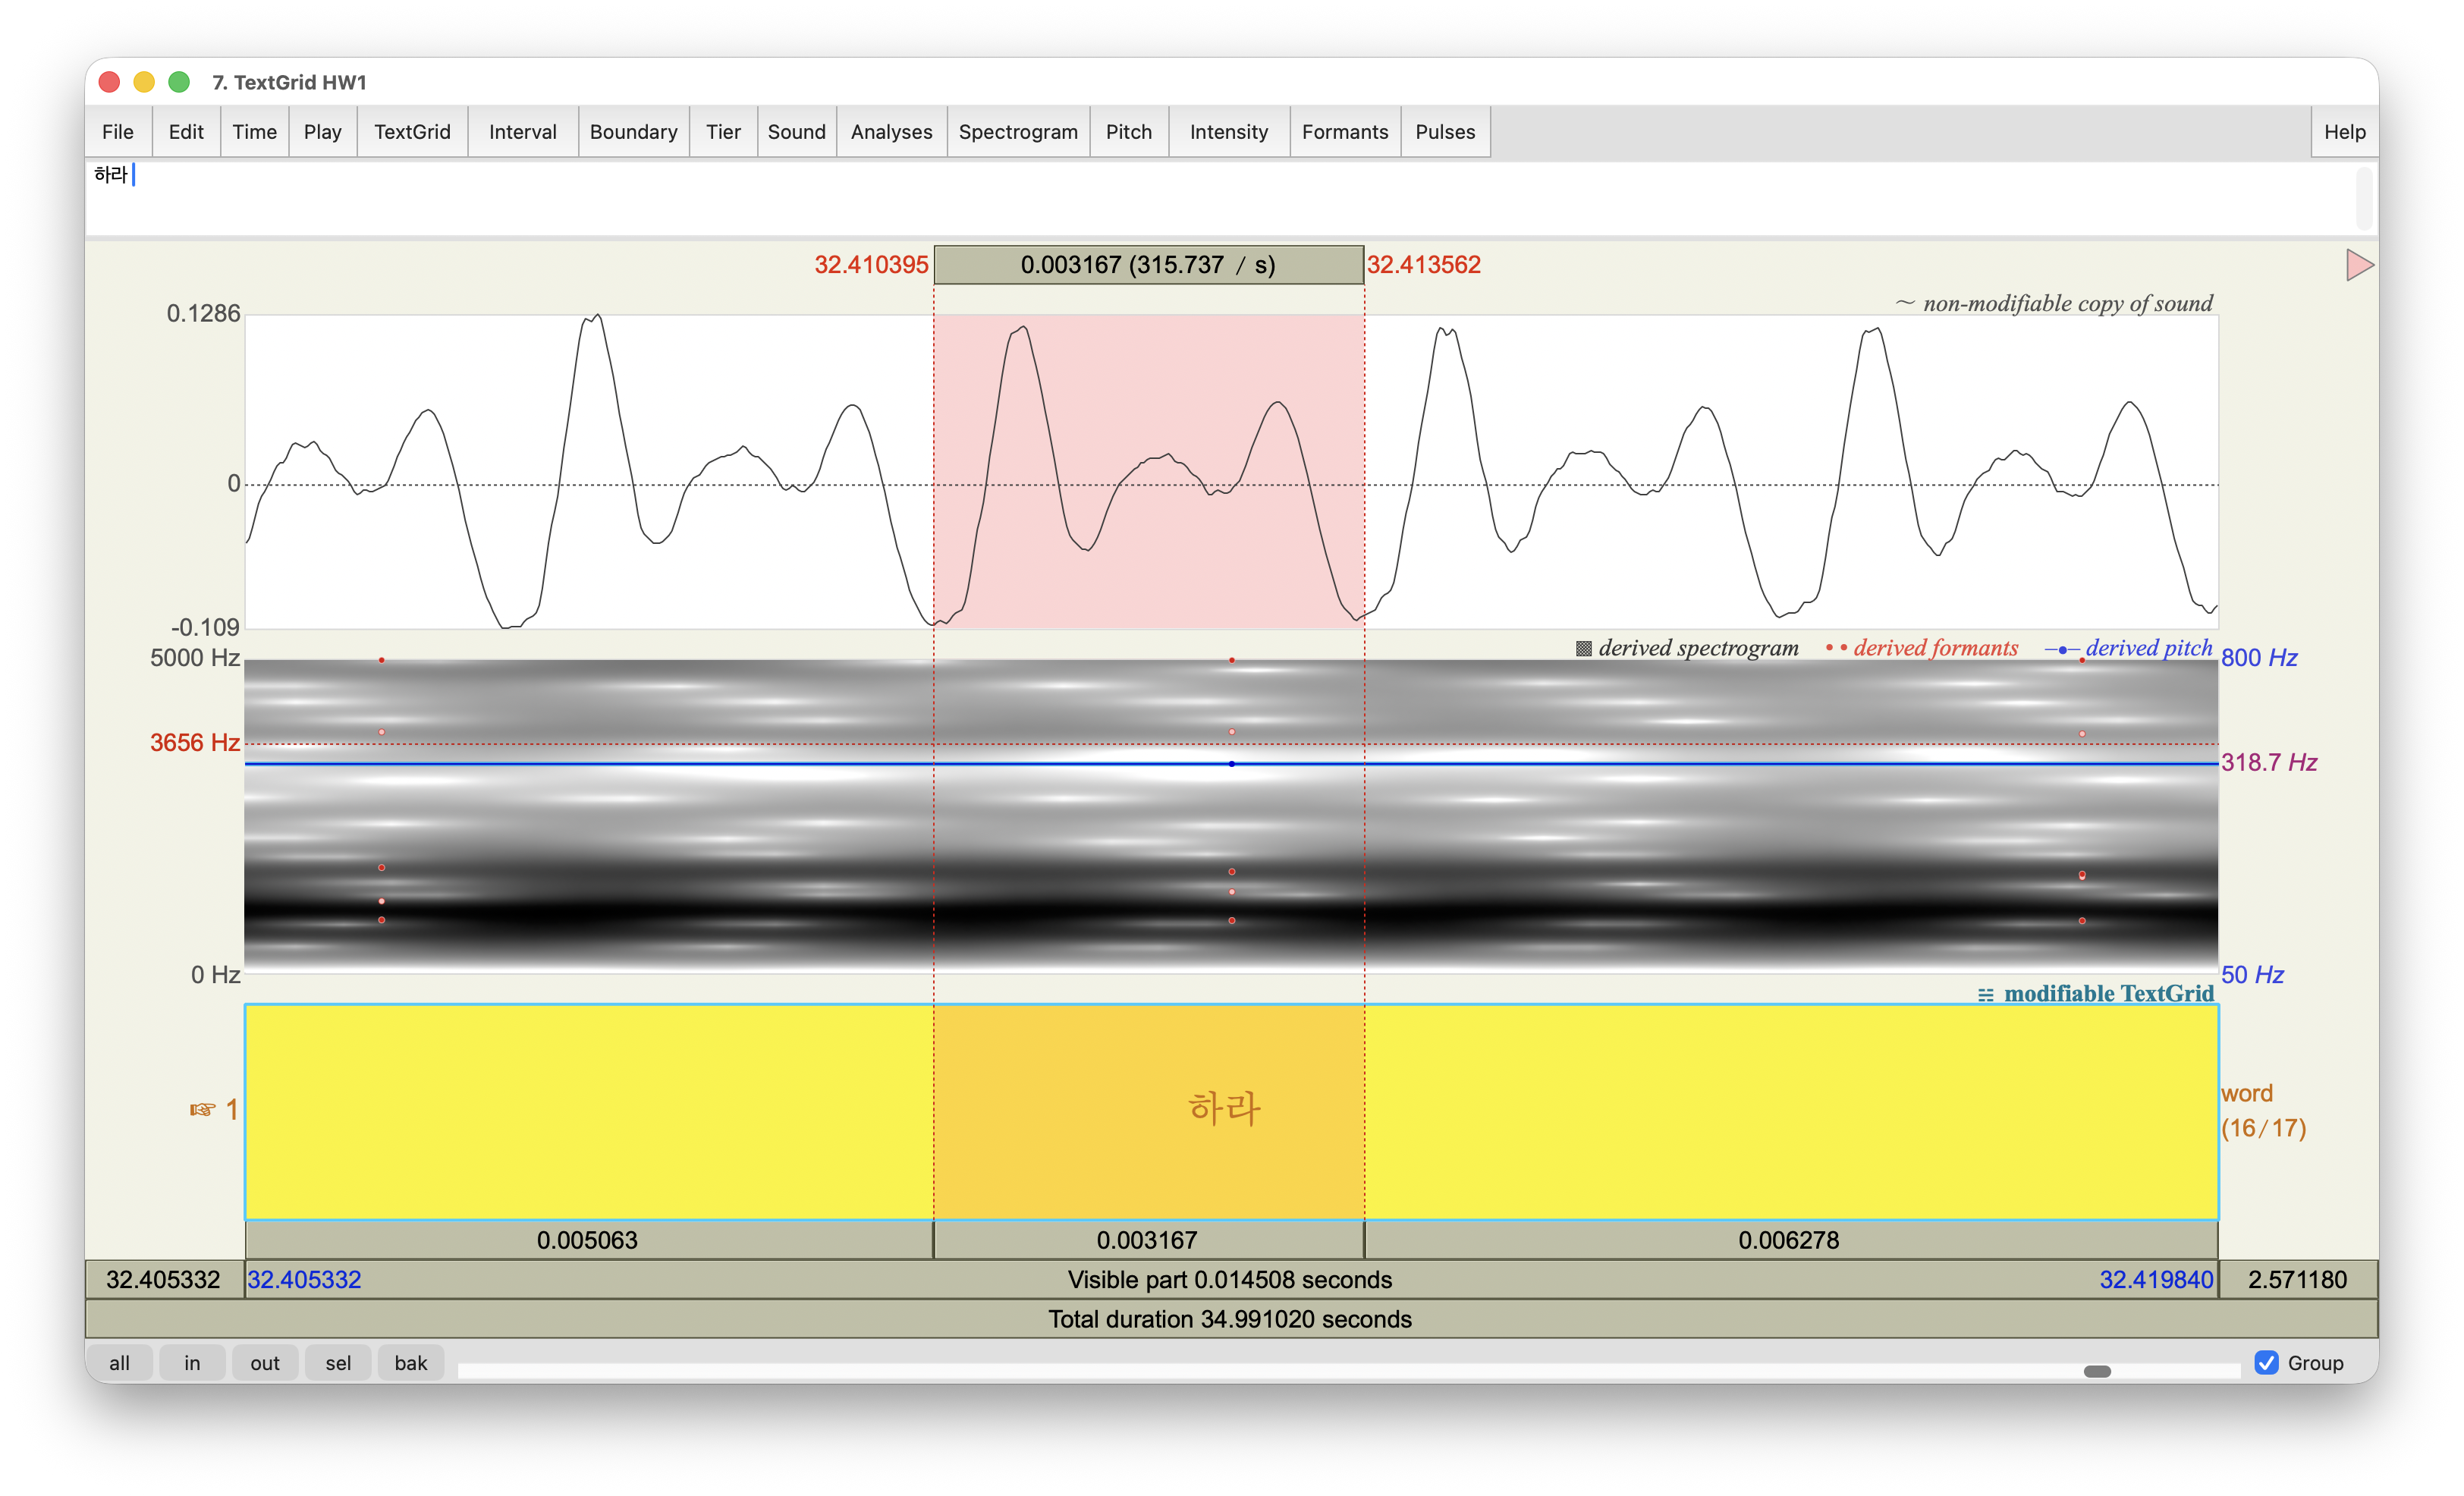This screenshot has width=2464, height=1496.
Task: Open the Formants menu
Action: (1344, 132)
